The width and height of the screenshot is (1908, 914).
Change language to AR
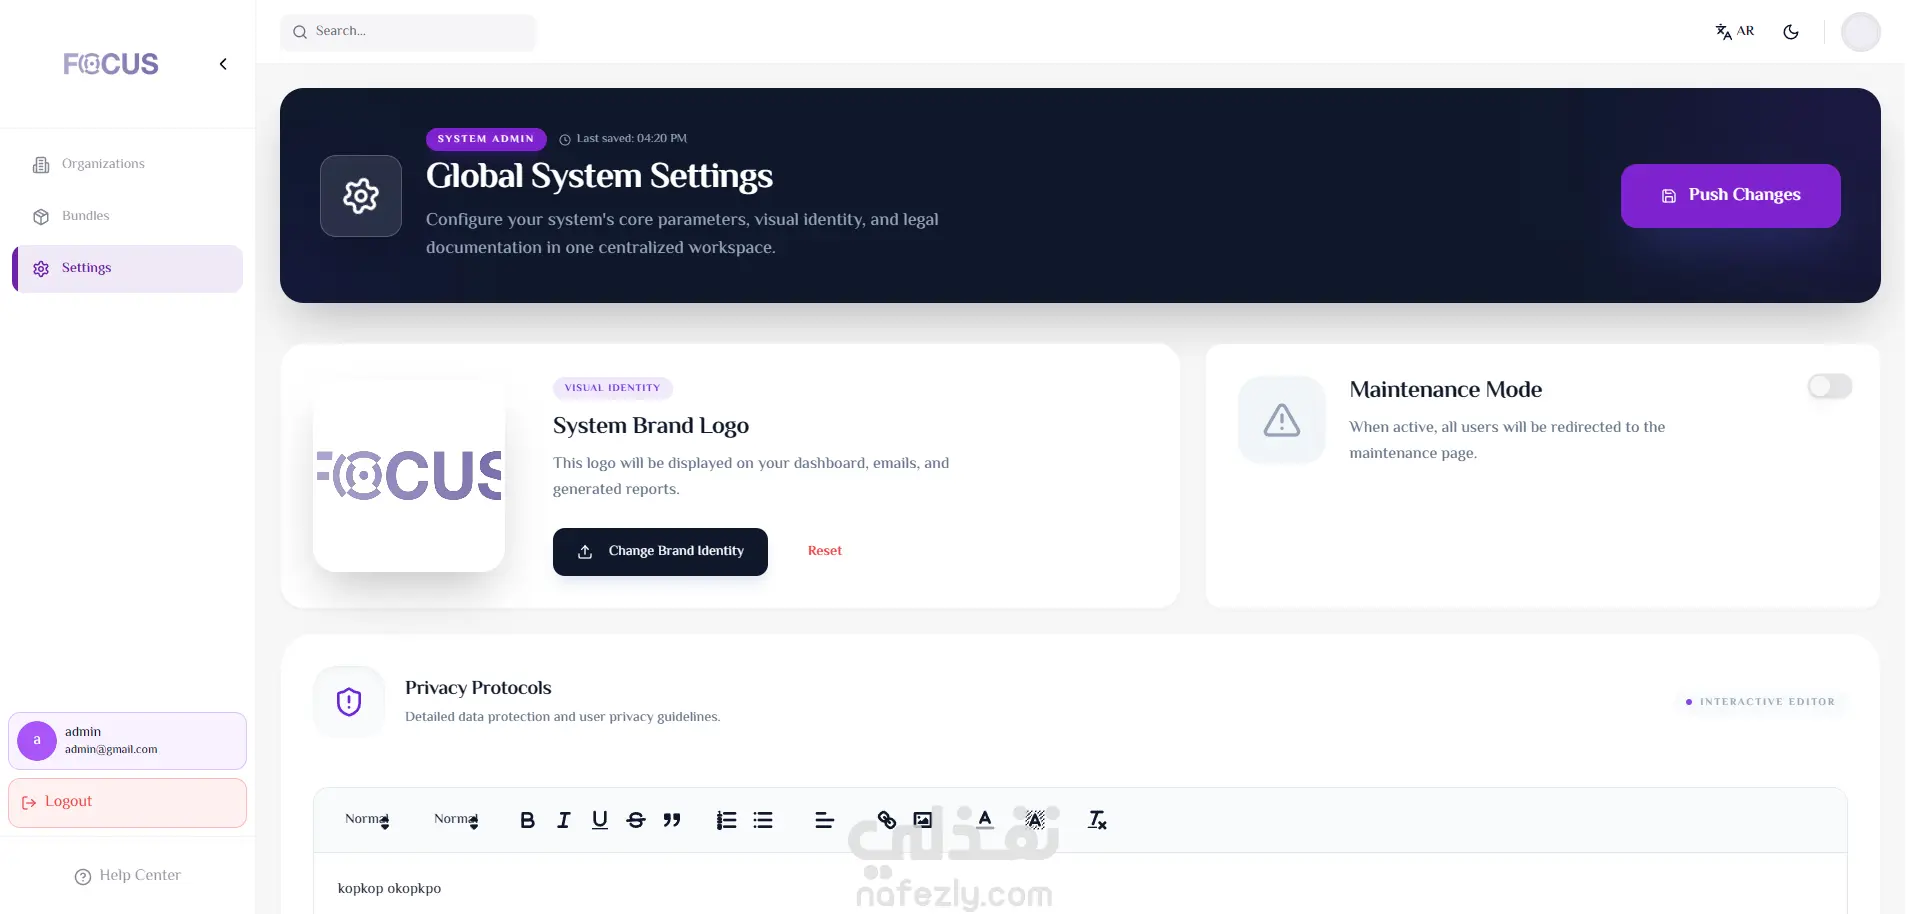(1735, 32)
